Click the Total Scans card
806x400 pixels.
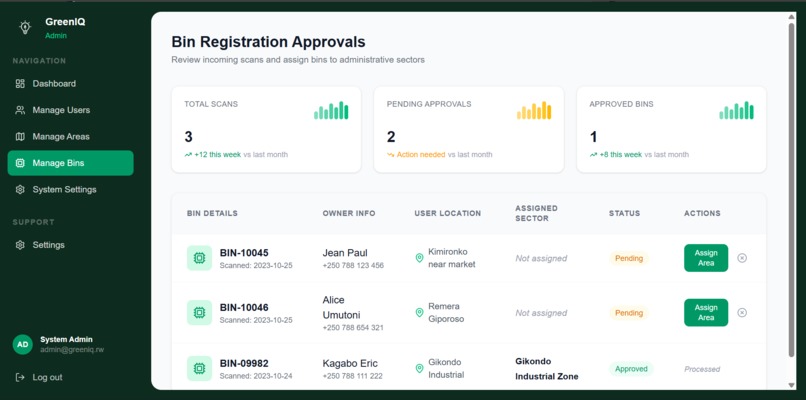point(266,130)
